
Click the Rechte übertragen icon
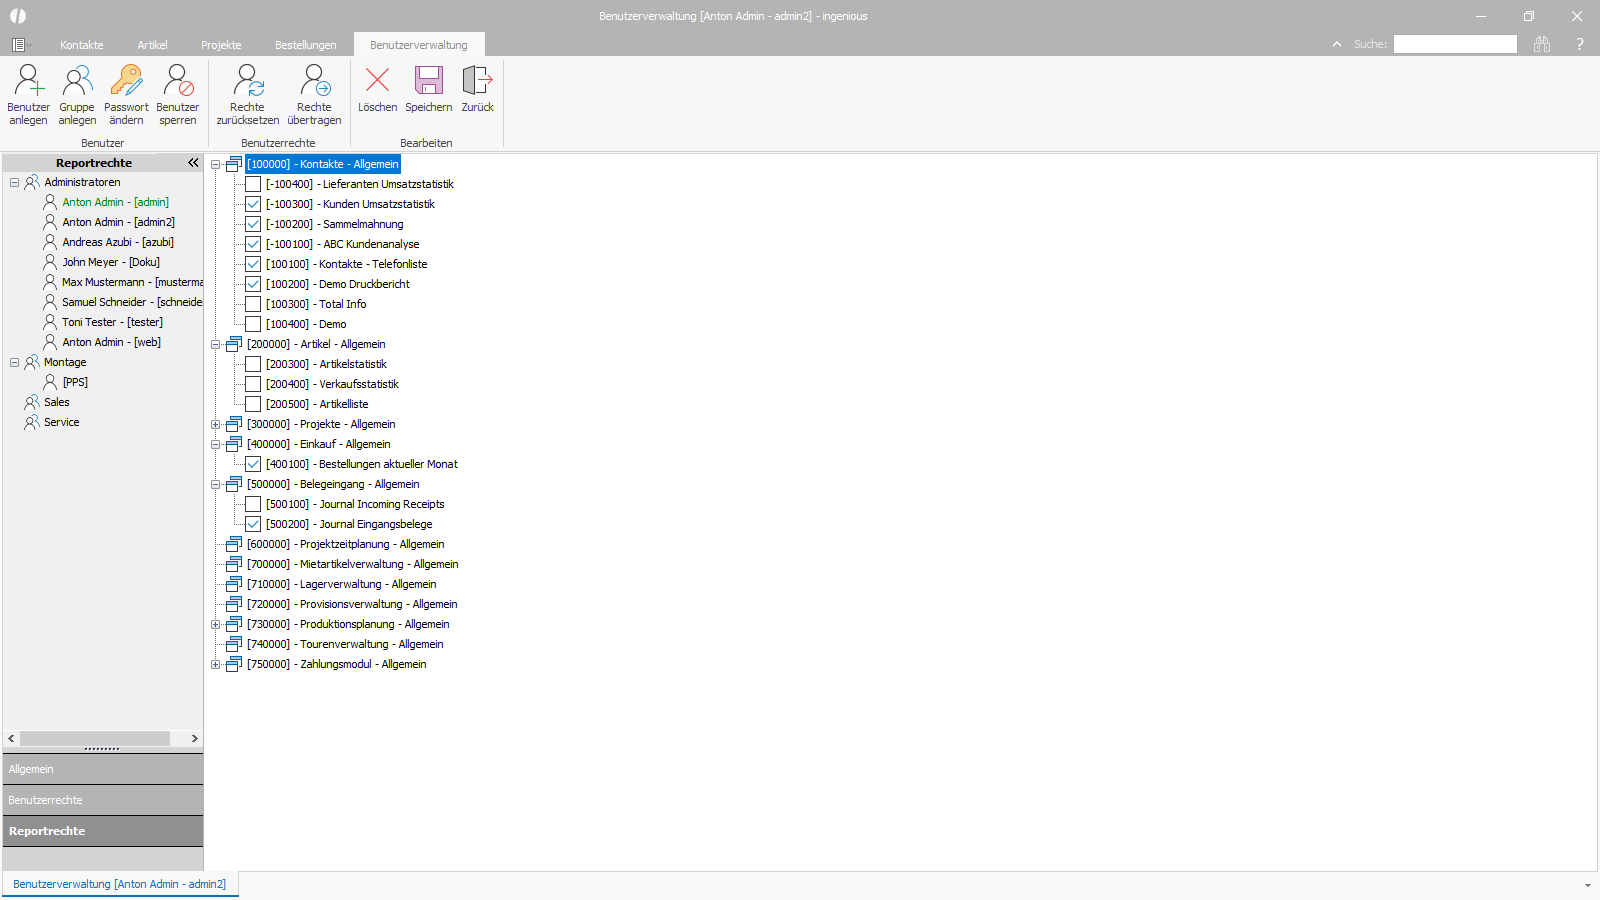(x=314, y=80)
